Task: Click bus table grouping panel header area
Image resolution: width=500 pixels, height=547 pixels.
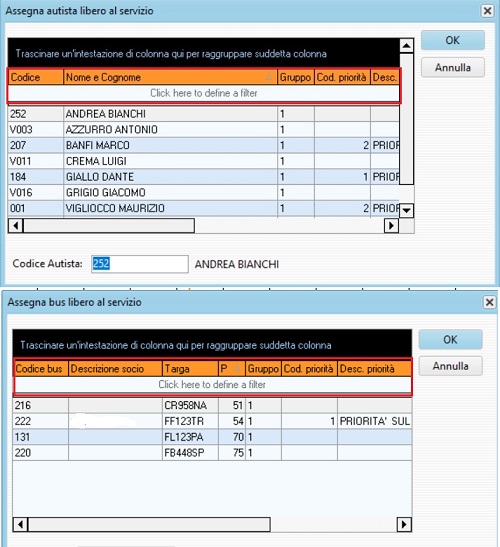Action: pos(212,345)
